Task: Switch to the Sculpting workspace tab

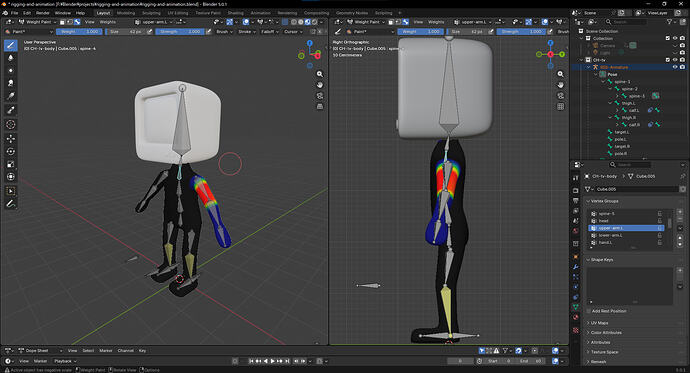Action: [x=151, y=13]
